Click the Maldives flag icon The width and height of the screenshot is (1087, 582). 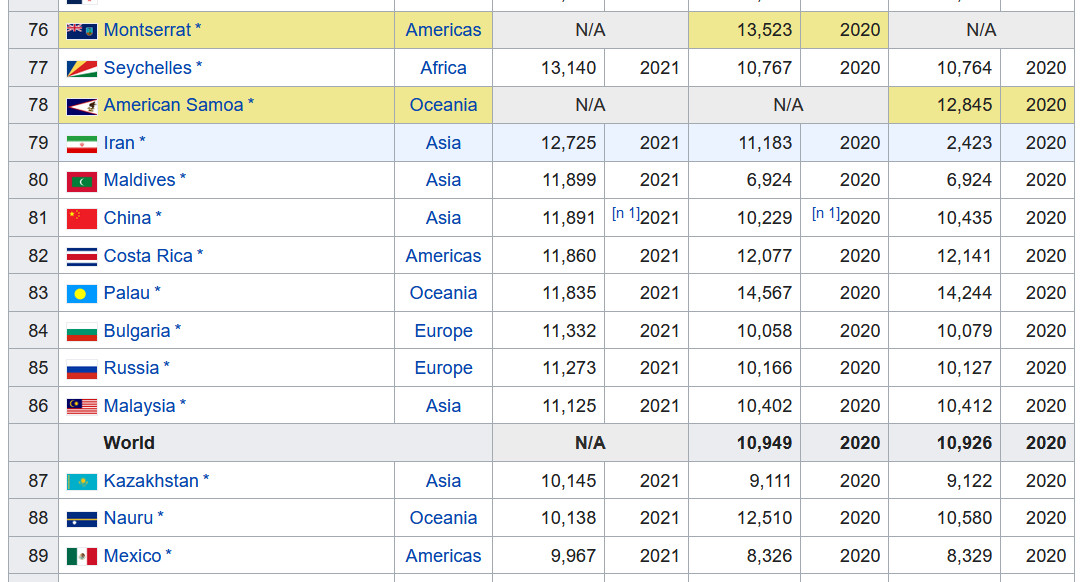[81, 181]
